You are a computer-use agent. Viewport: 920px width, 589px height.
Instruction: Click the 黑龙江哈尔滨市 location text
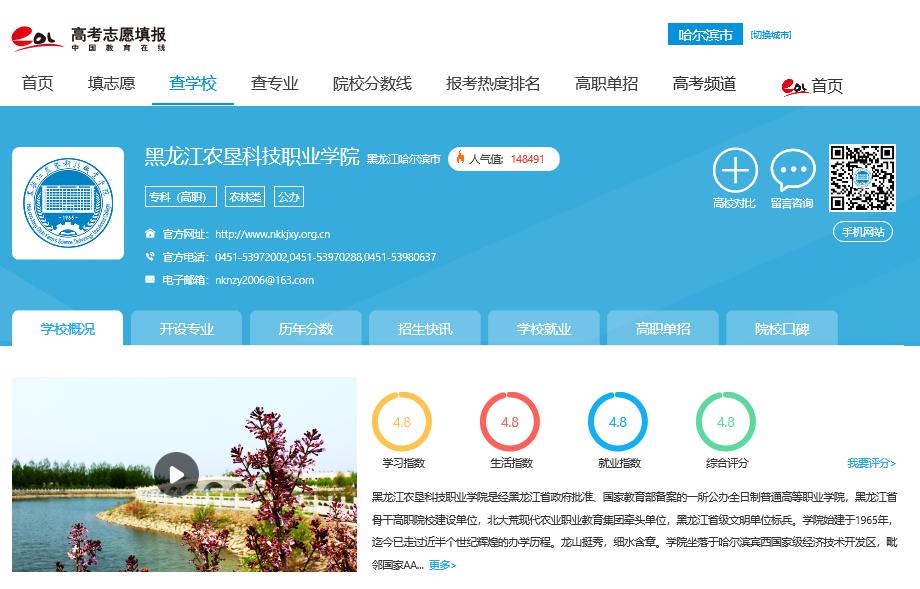(404, 159)
